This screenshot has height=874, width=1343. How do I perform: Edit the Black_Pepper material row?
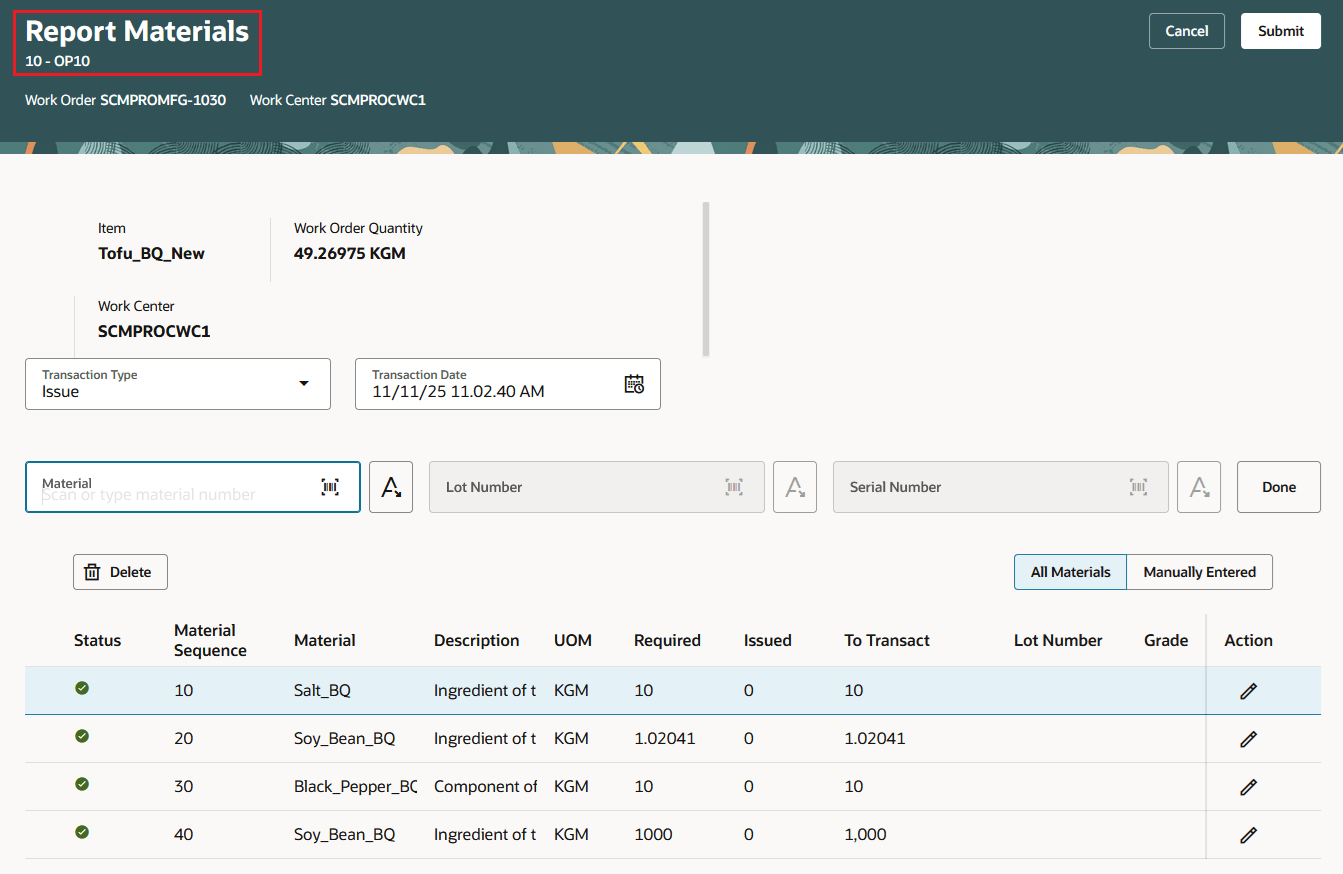point(1248,786)
